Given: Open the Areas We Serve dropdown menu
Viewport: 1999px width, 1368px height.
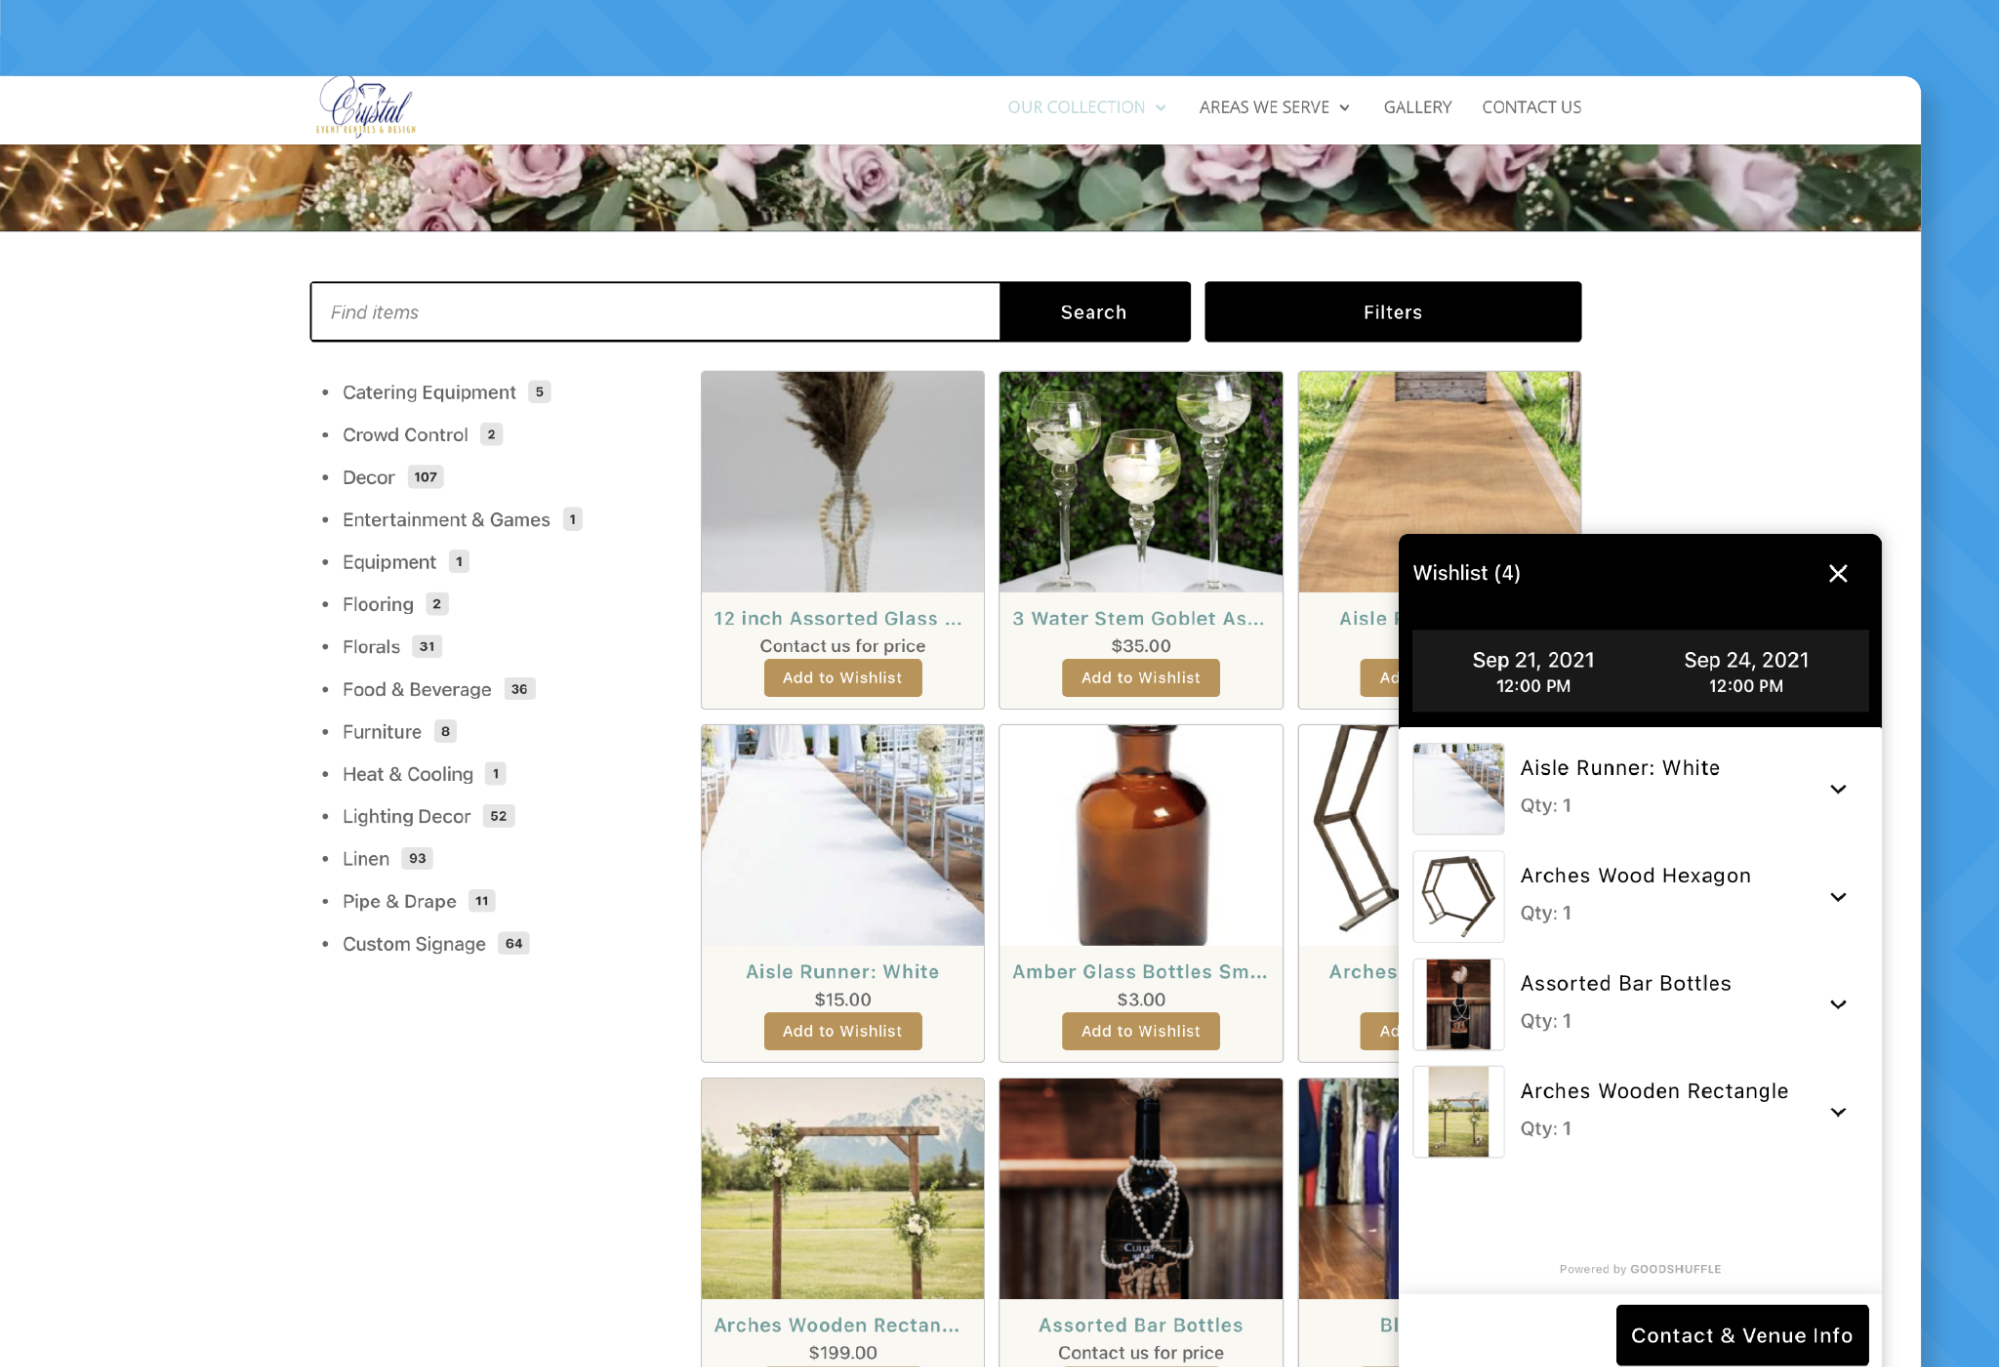Looking at the screenshot, I should pos(1274,107).
